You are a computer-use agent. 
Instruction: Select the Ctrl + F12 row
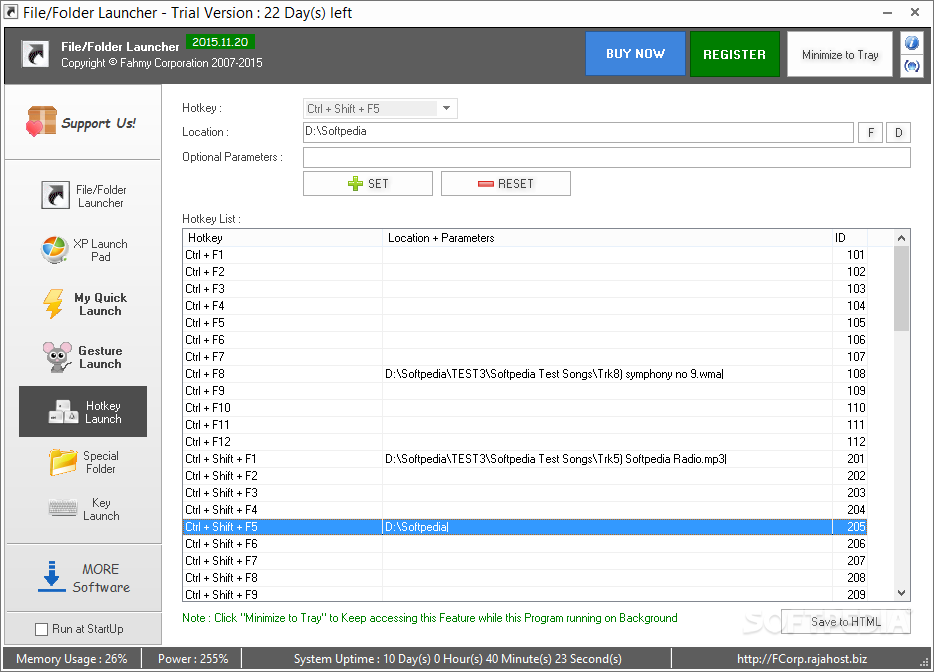524,441
